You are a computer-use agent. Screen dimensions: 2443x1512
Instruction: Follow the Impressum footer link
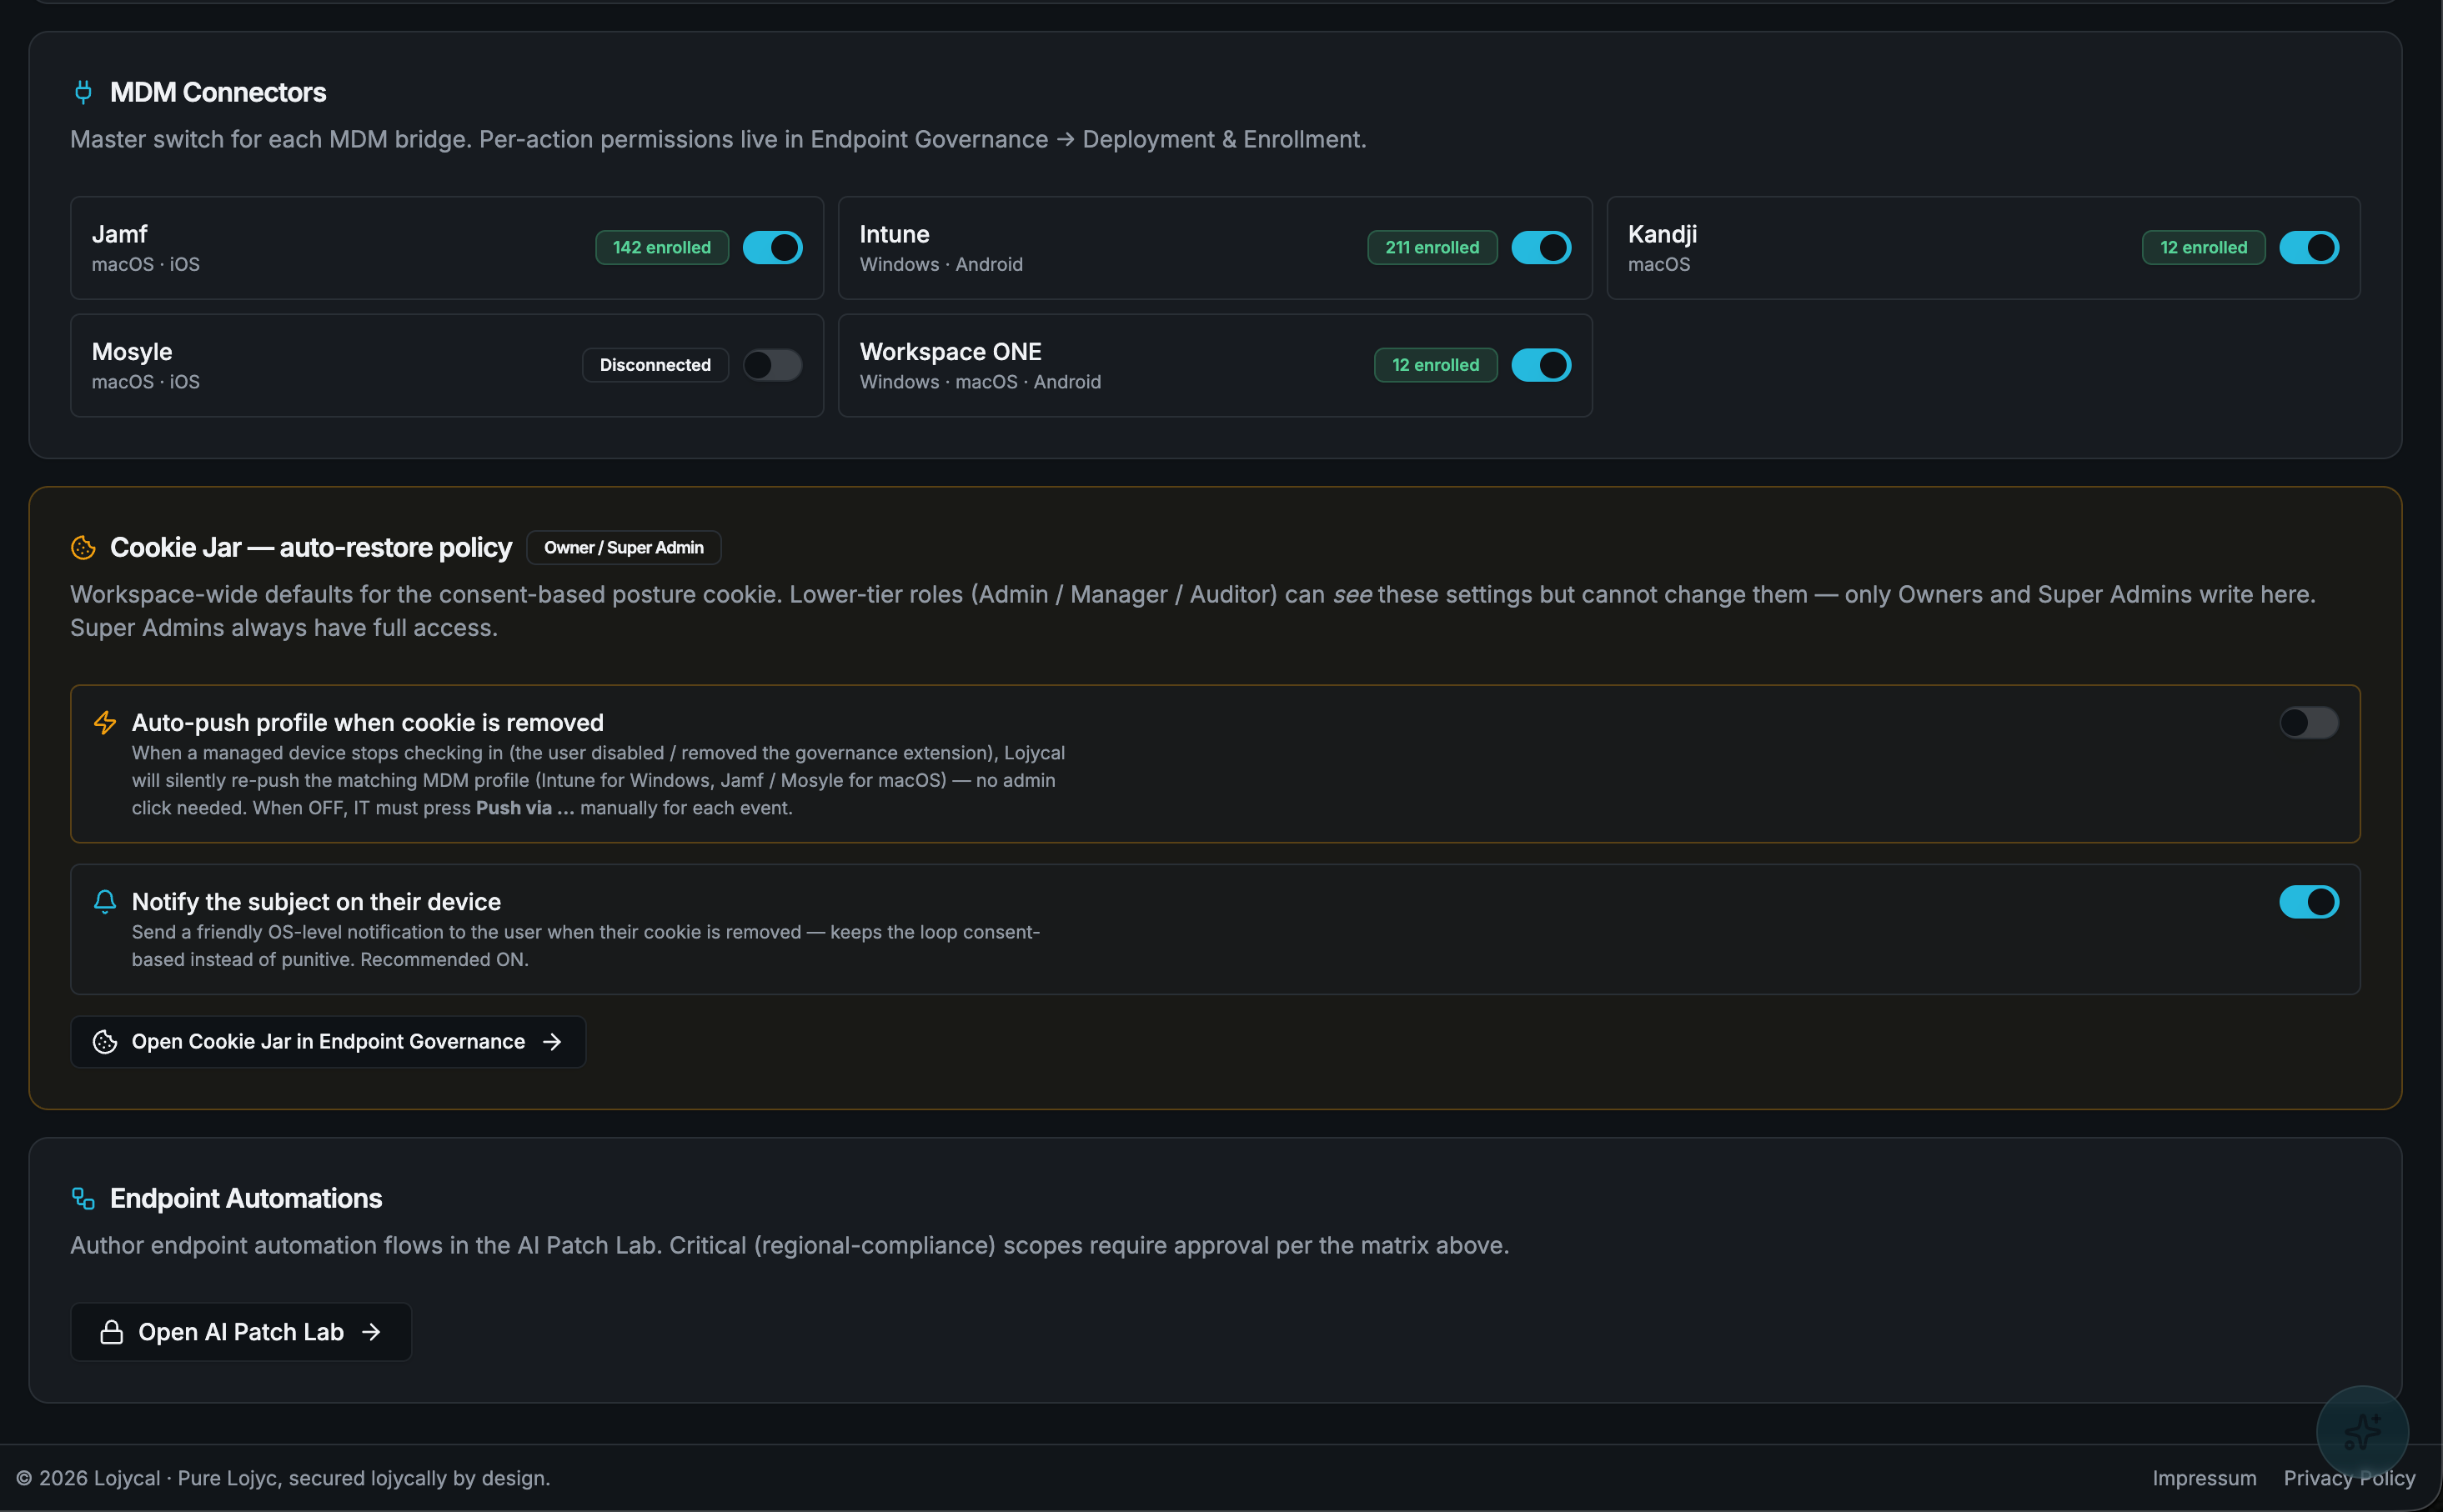[x=2204, y=1478]
